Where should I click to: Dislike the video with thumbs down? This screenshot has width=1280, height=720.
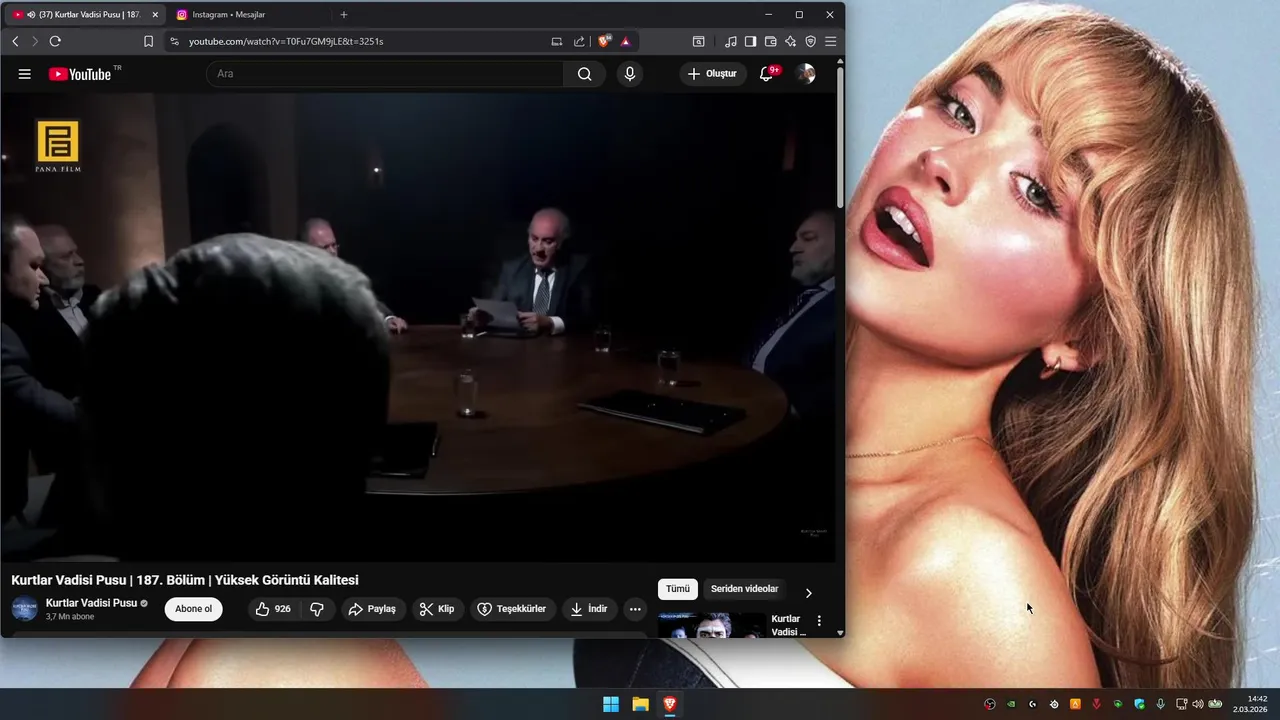pos(317,609)
